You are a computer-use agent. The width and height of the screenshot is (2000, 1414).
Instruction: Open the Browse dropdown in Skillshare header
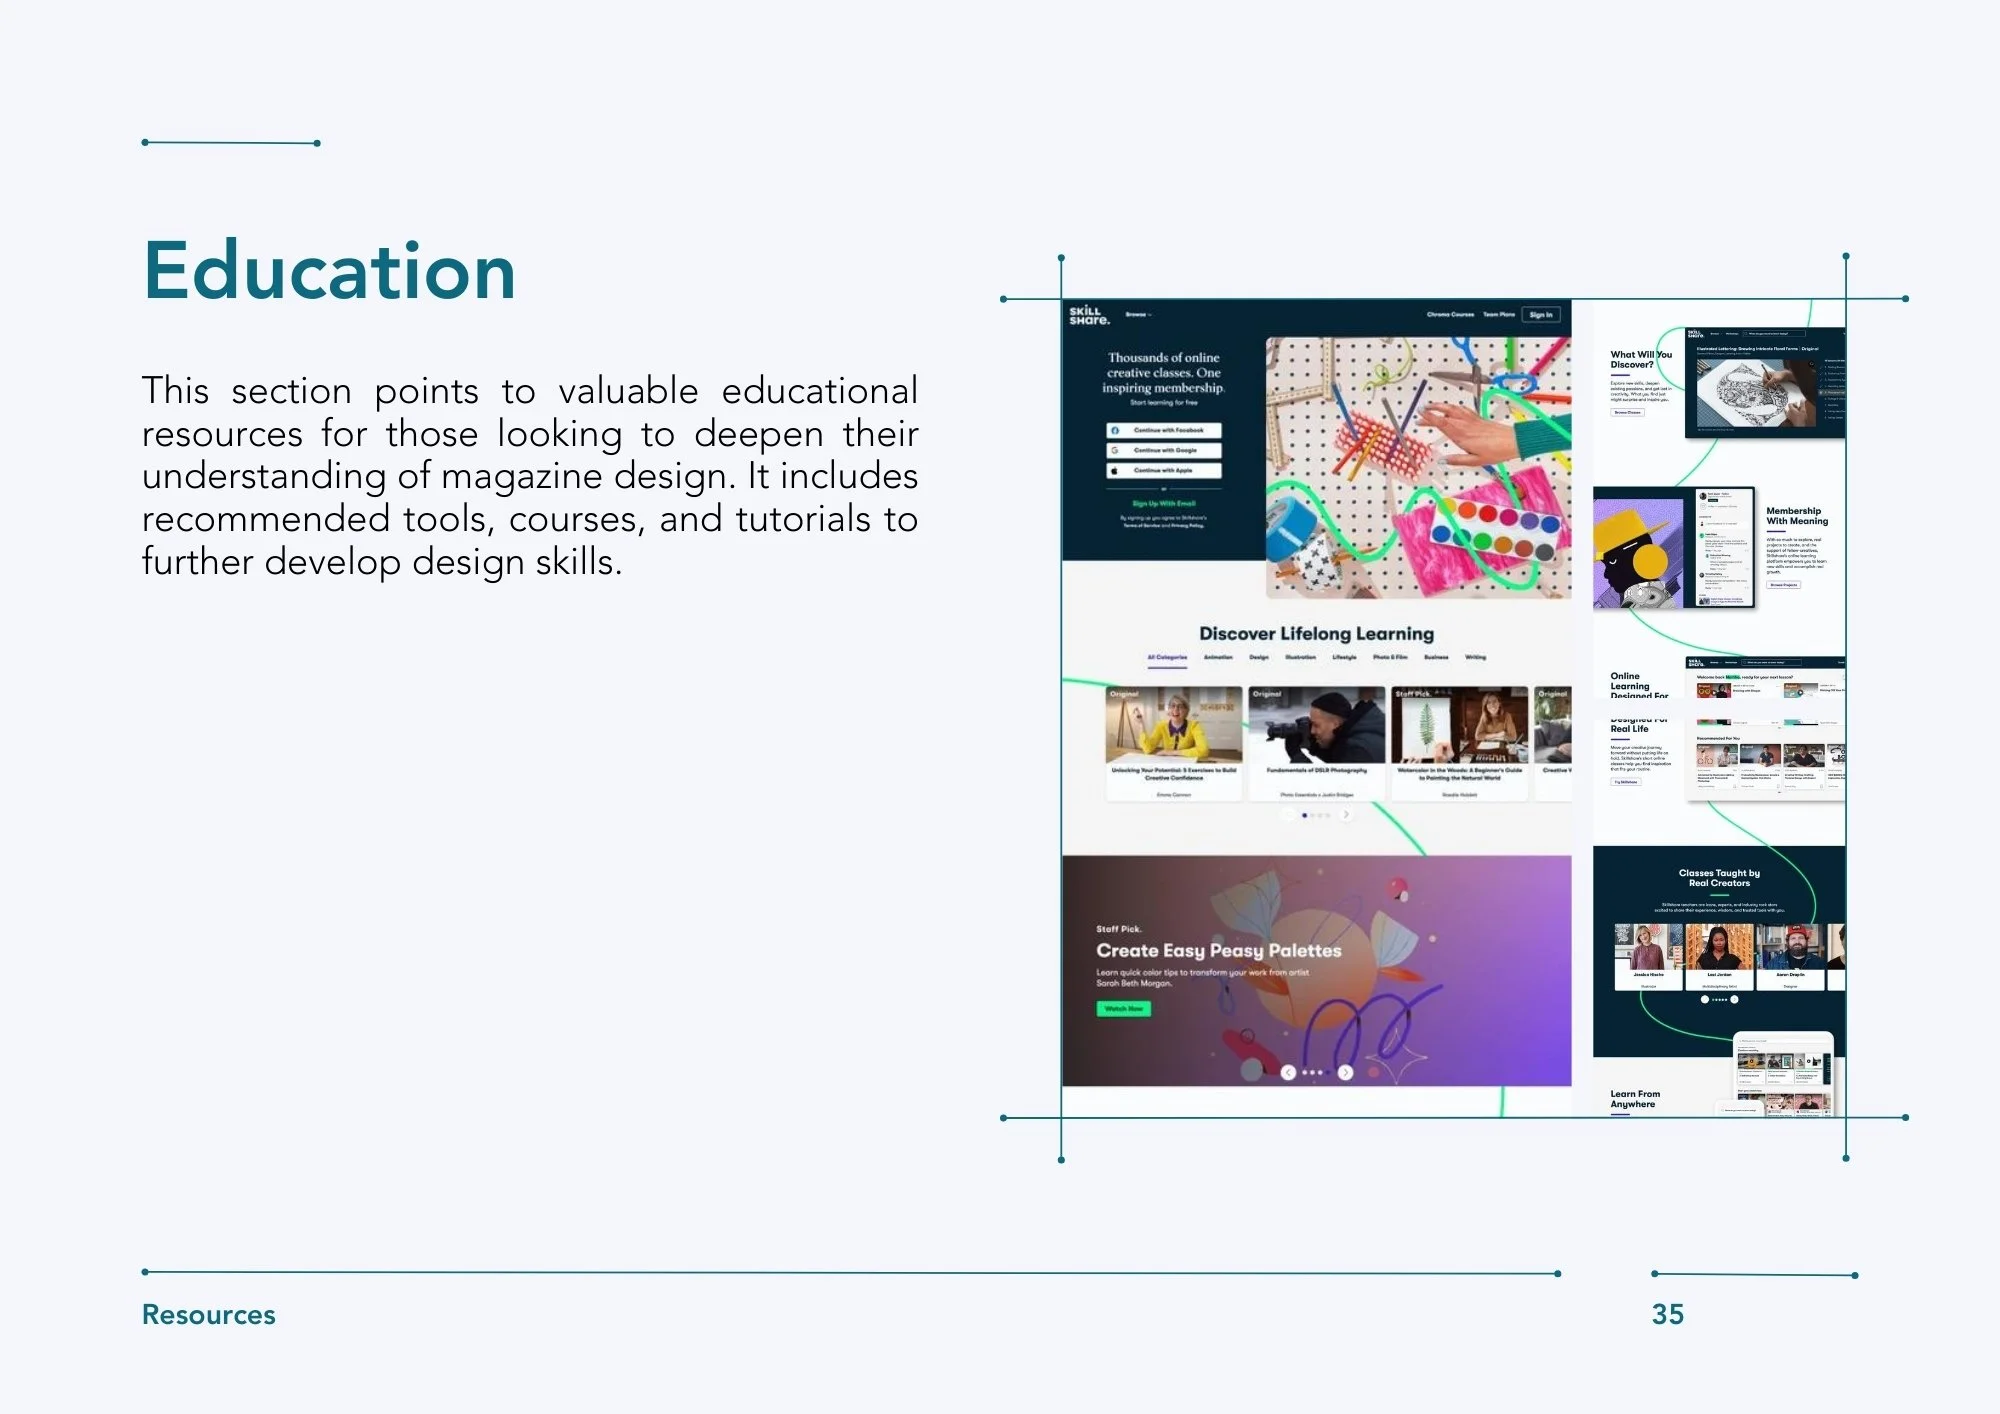click(x=1138, y=314)
